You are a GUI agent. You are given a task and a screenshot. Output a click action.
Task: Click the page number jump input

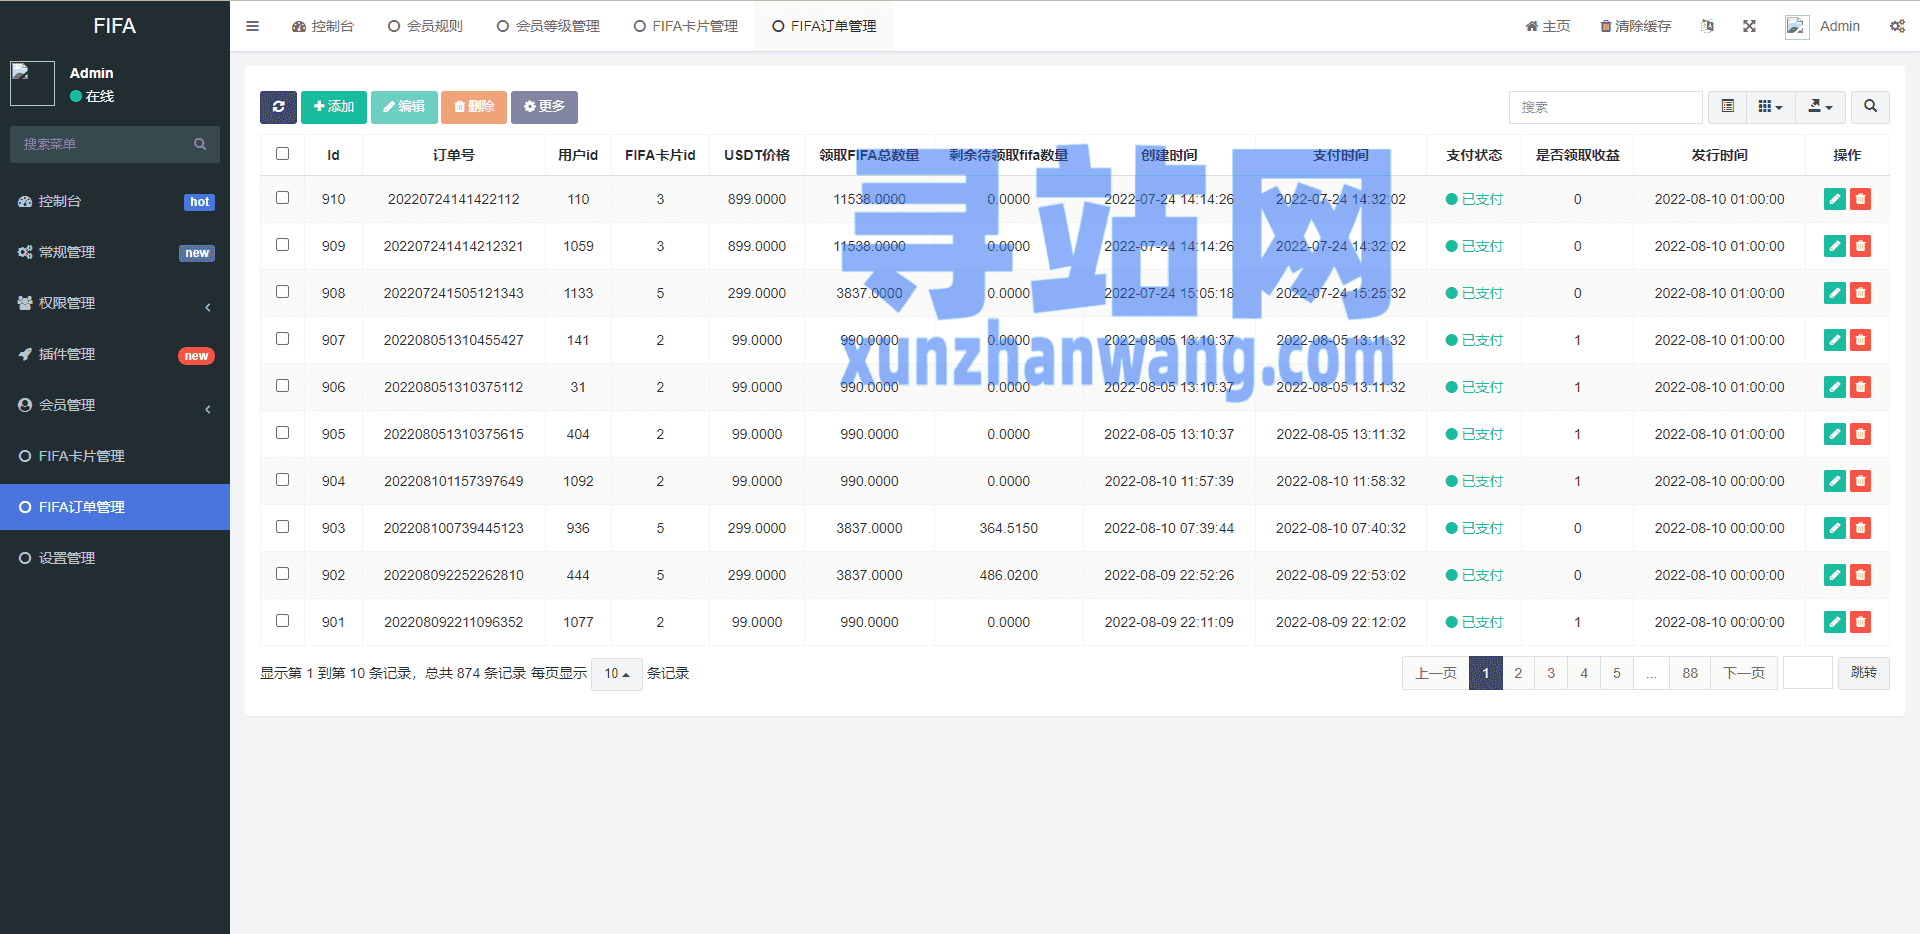[1808, 673]
